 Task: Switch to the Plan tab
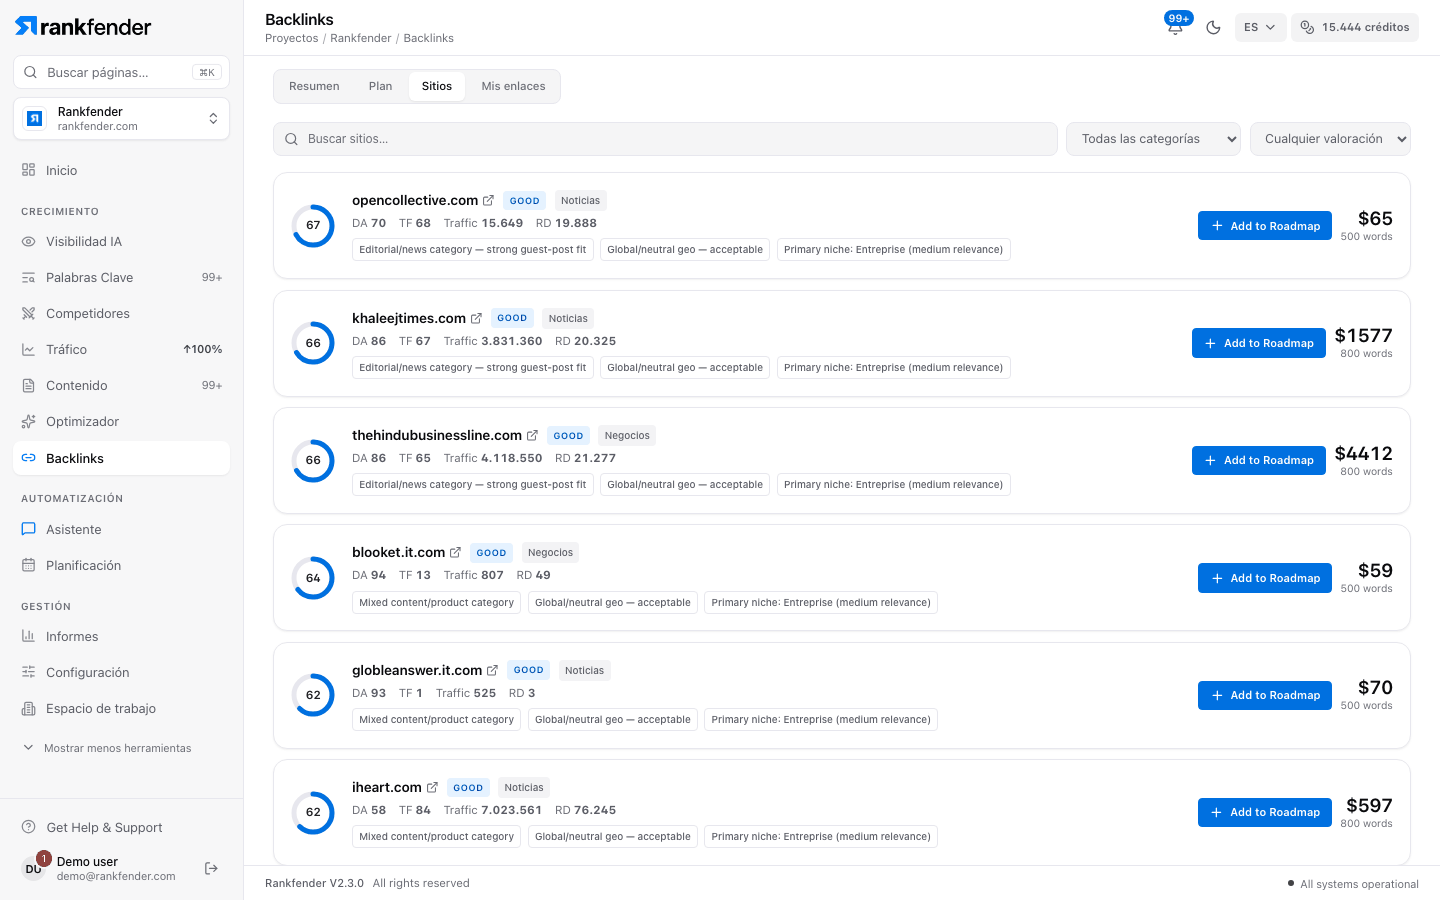click(x=380, y=86)
